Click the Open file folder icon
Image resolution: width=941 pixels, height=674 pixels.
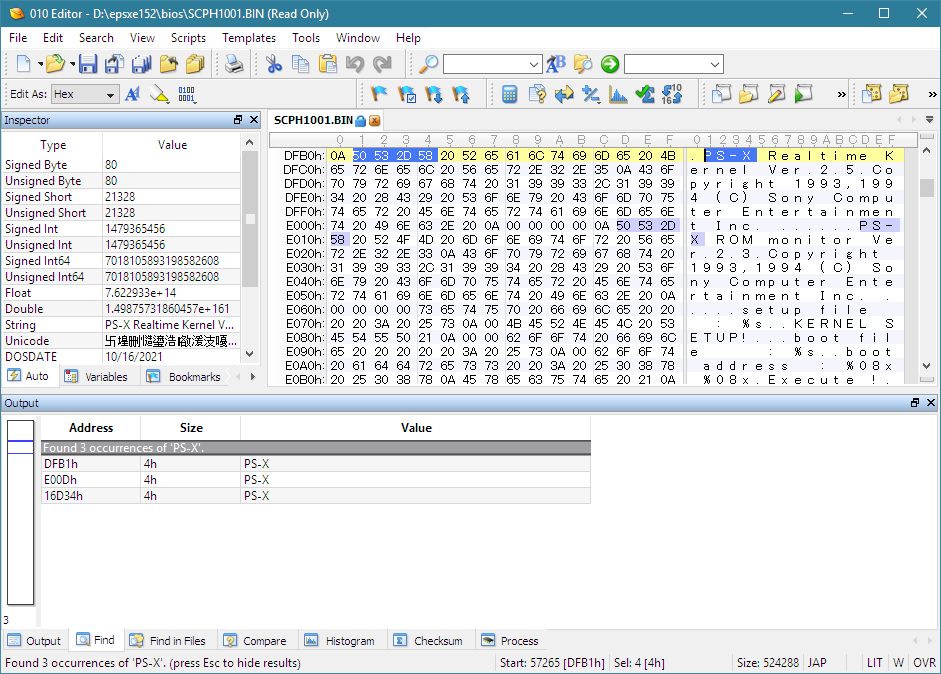point(55,64)
